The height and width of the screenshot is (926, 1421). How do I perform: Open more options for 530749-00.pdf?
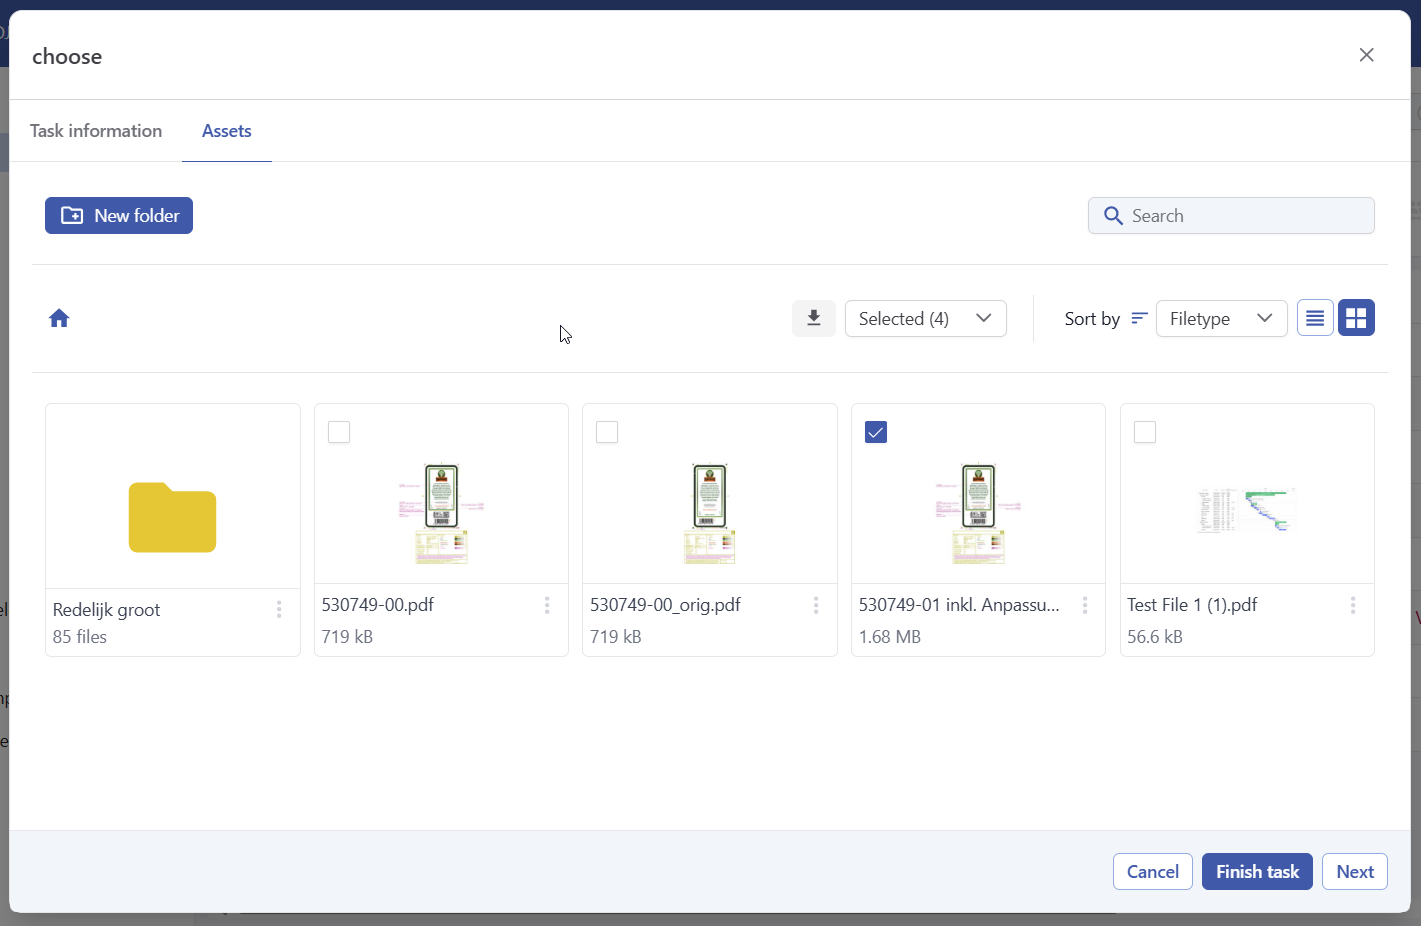[547, 605]
